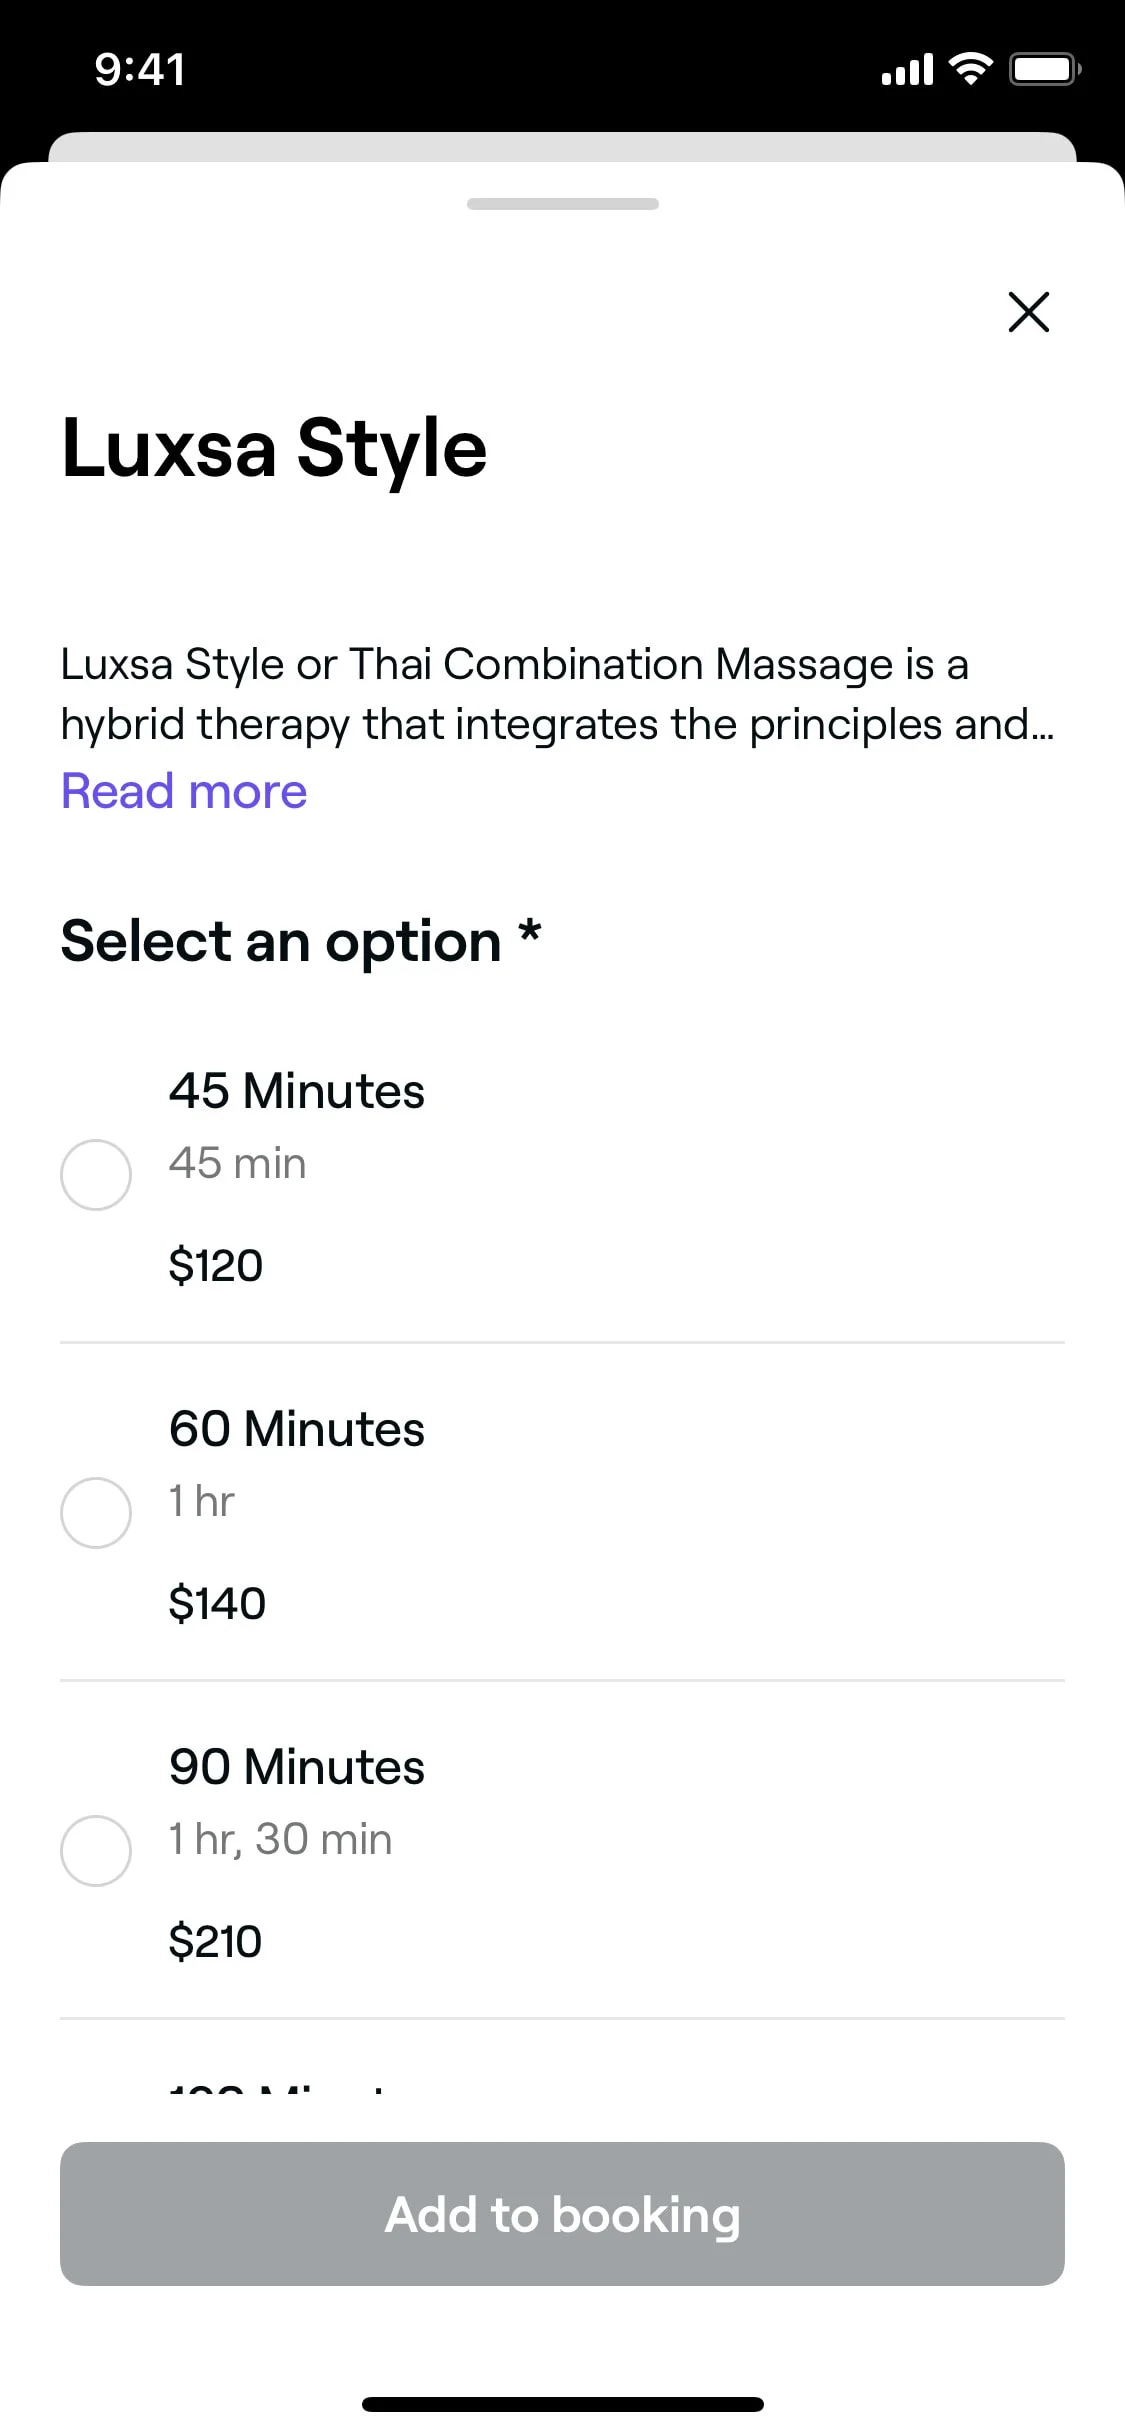Viewport: 1125px width, 2436px height.
Task: Choose the 45 Minutes option label
Action: 297,1090
